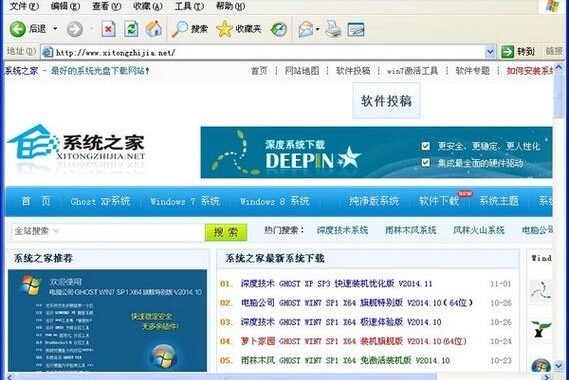This screenshot has height=380, width=569.
Task: Click the address bar URL field
Action: (x=269, y=53)
